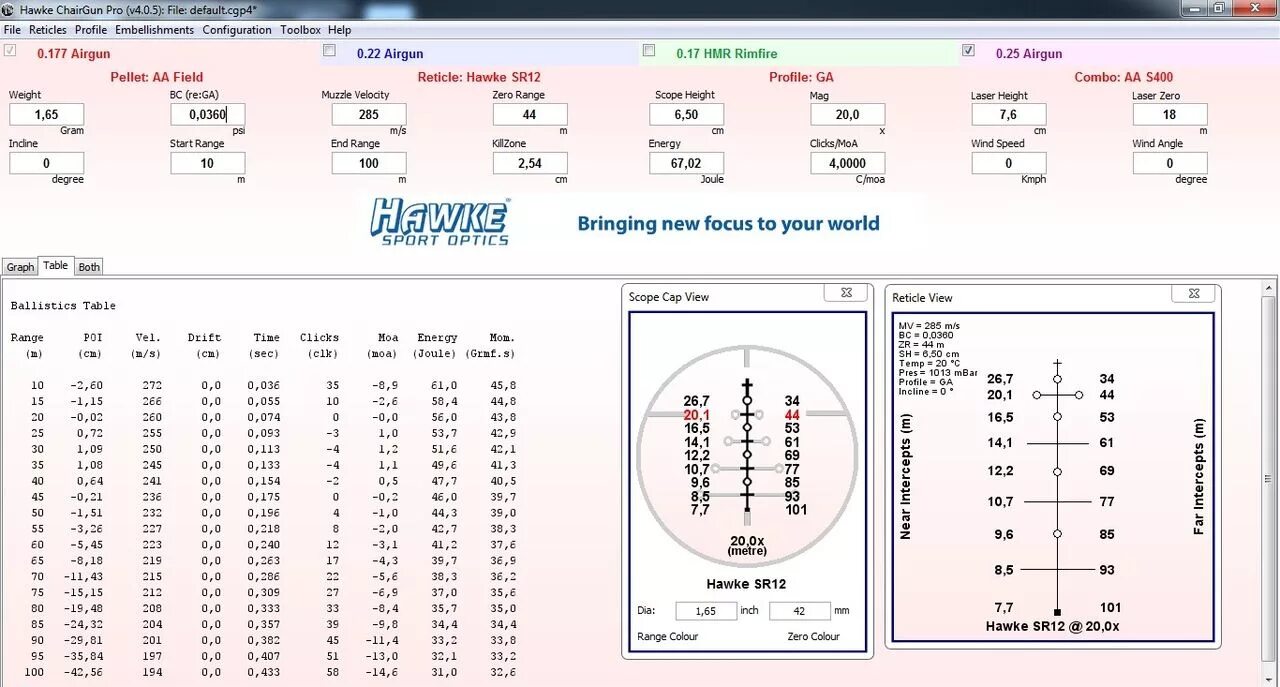Close the Scope Cap View panel
Screen dimensions: 1280x687
tap(846, 292)
